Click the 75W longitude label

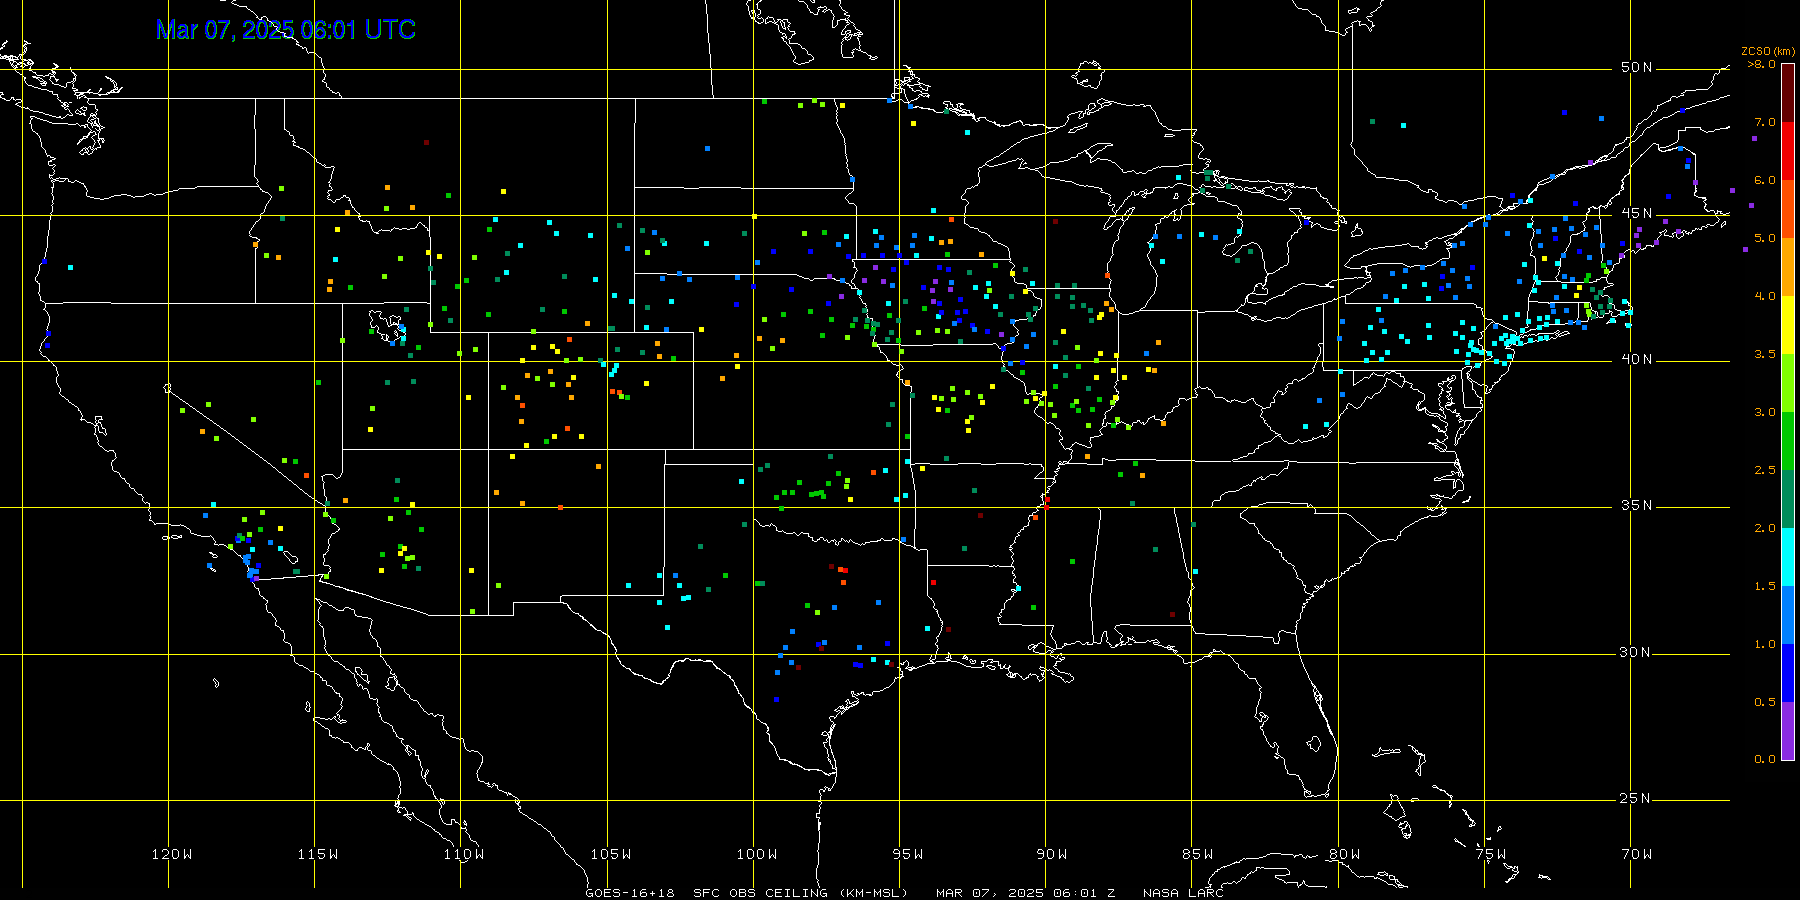coord(1491,854)
